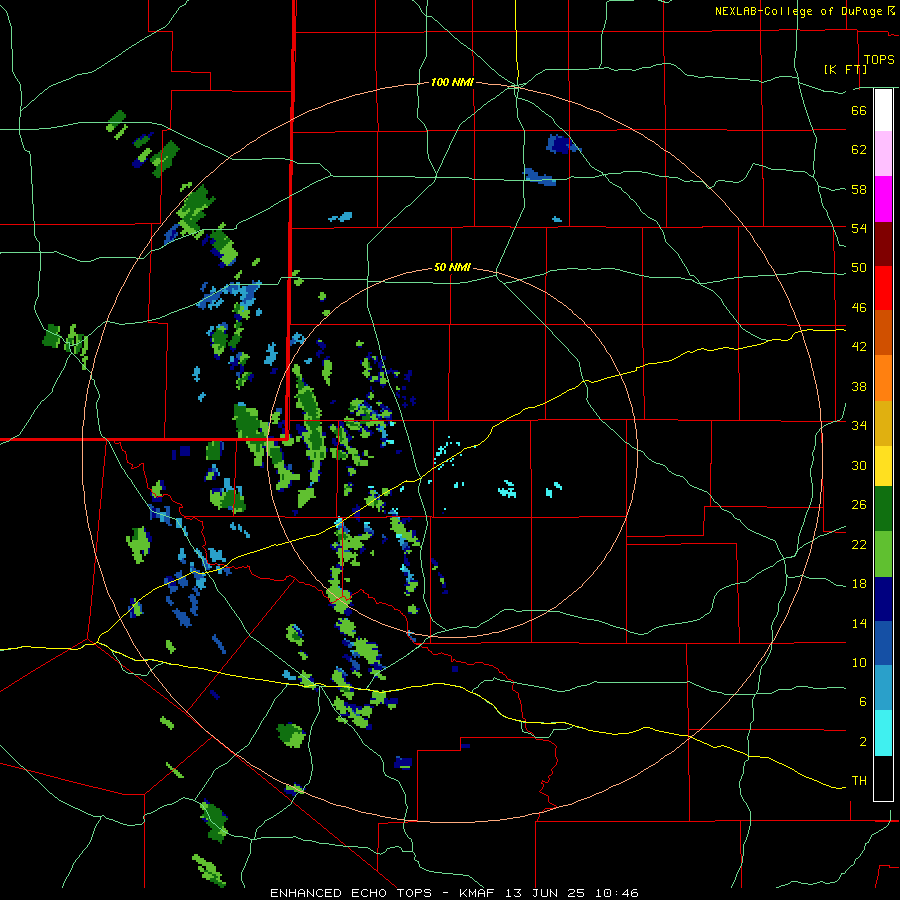Click the 14 value on the scale
Viewport: 900px width, 900px height.
859,623
